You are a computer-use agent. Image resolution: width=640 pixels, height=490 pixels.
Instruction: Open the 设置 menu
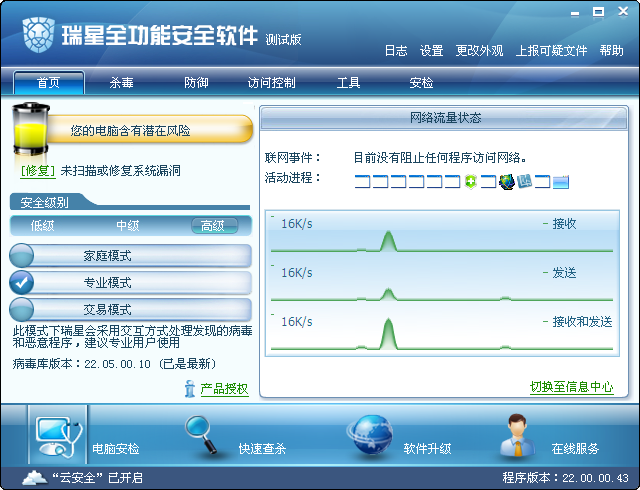tap(431, 51)
